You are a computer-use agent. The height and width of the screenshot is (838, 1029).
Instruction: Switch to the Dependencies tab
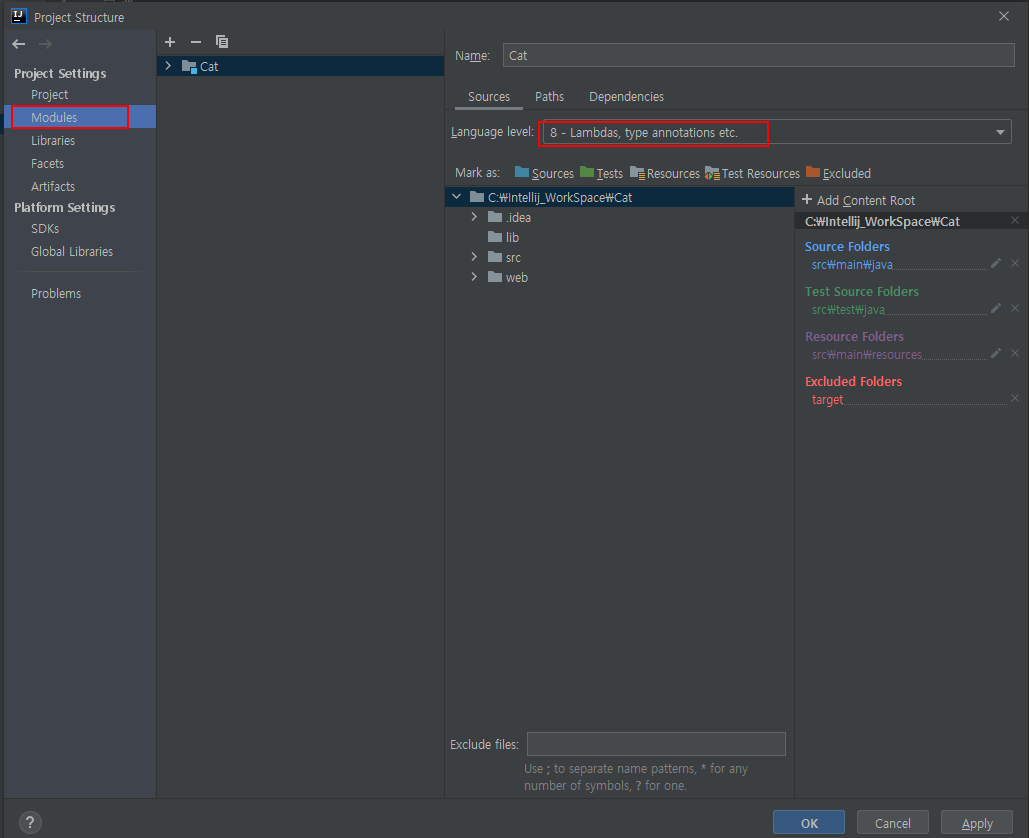coord(626,96)
